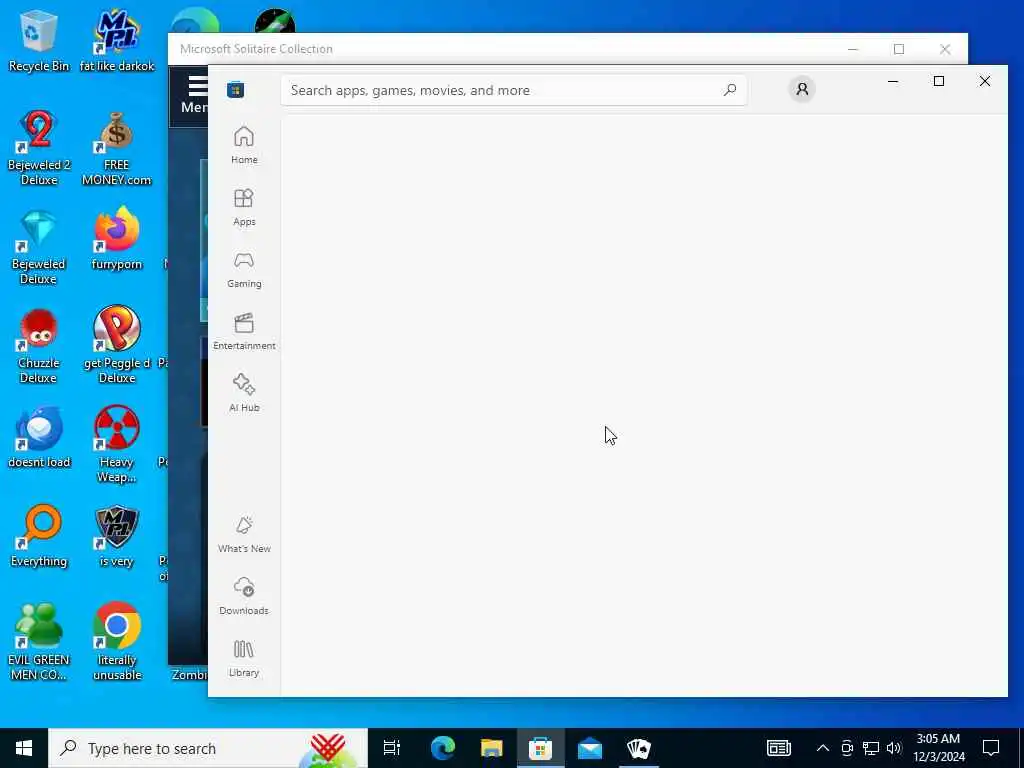1024x768 pixels.
Task: Click the Microsoft Store taskbar icon
Action: pyautogui.click(x=540, y=748)
